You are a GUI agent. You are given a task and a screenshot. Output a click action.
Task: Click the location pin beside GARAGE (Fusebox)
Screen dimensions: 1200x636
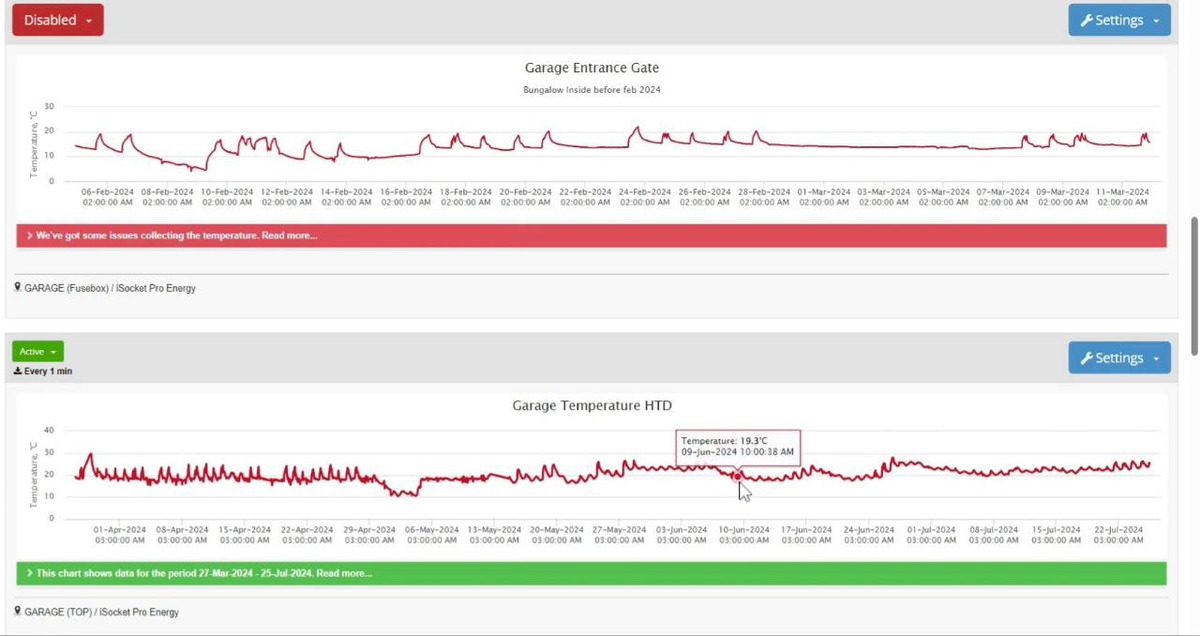tap(18, 288)
